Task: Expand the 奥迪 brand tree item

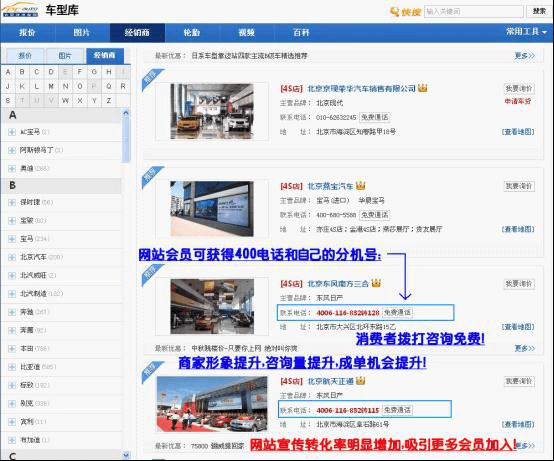Action: pos(12,169)
